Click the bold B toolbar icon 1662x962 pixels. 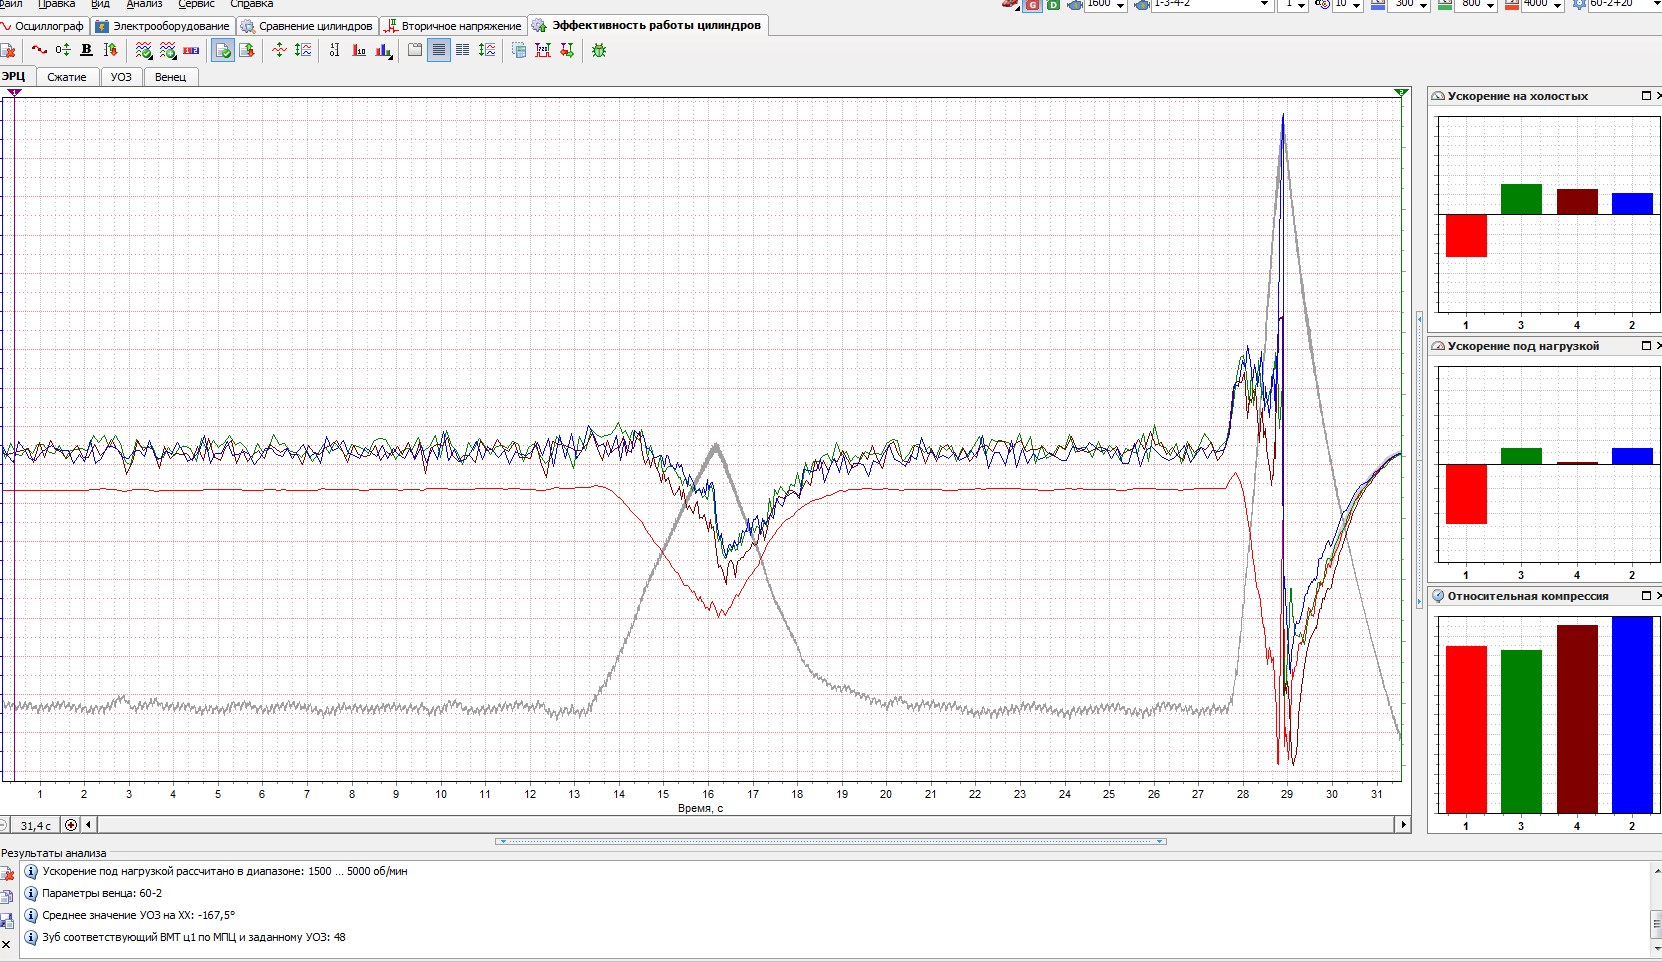tap(86, 50)
